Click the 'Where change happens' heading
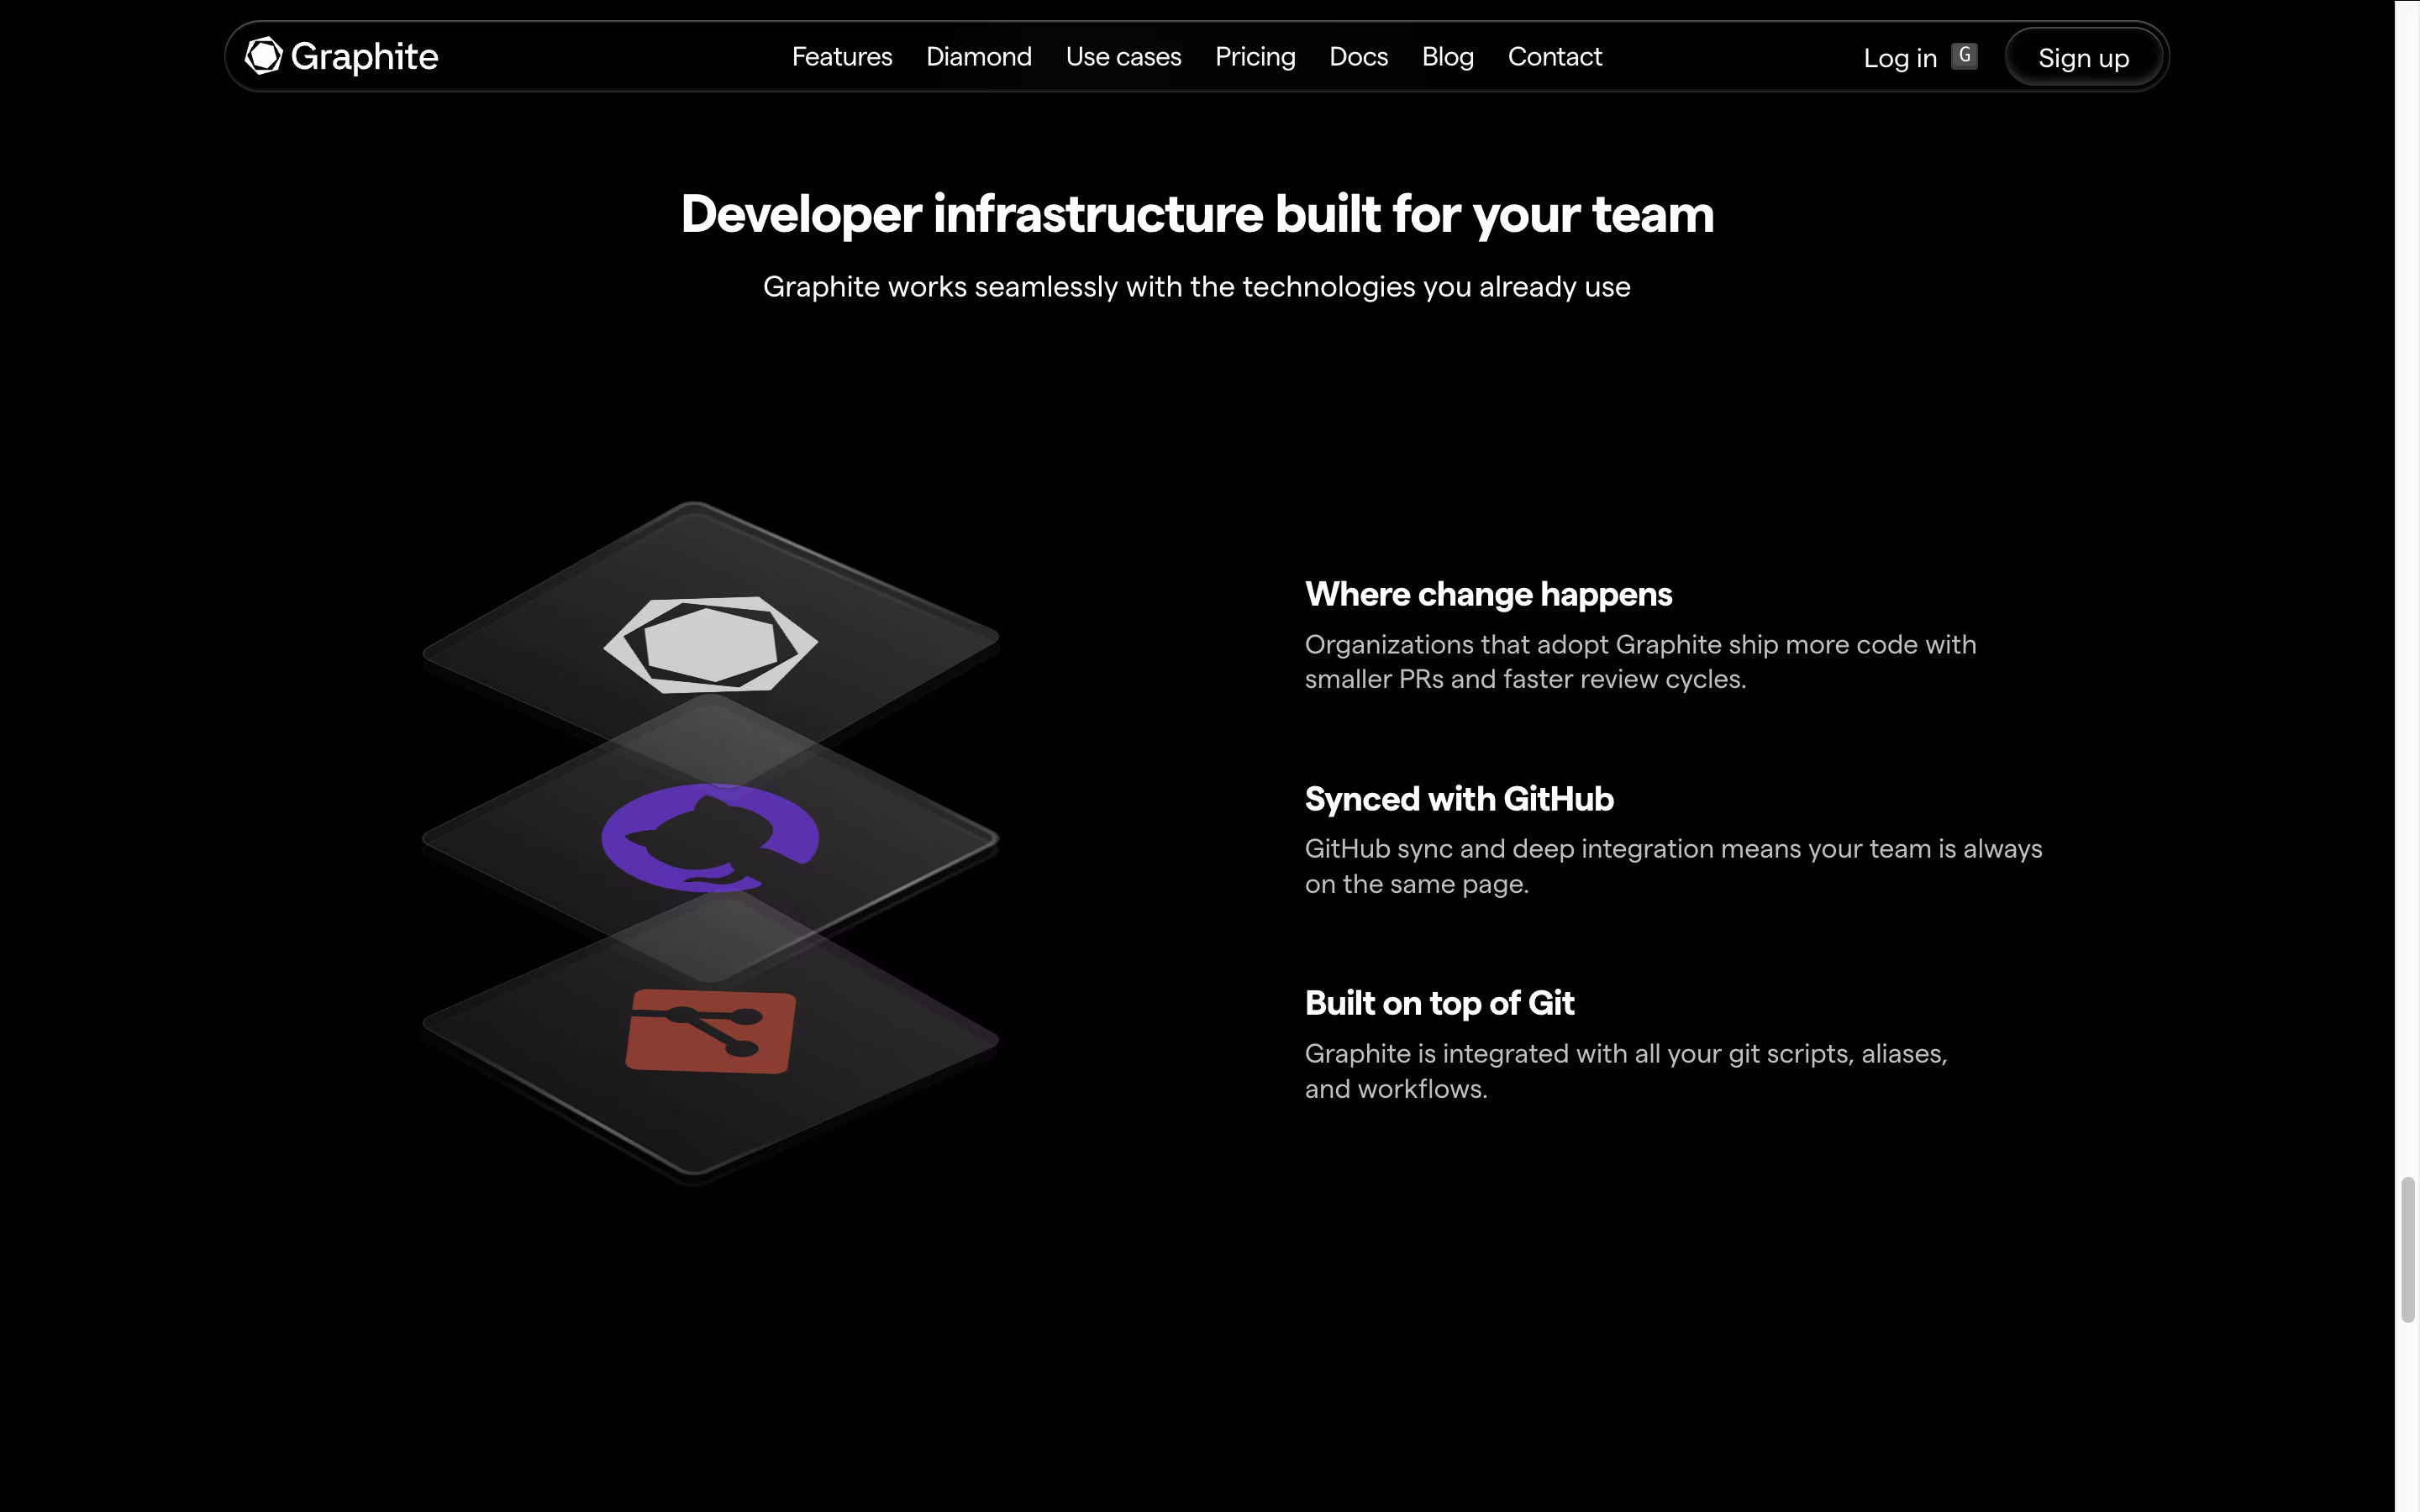This screenshot has height=1512, width=2420. coord(1488,595)
